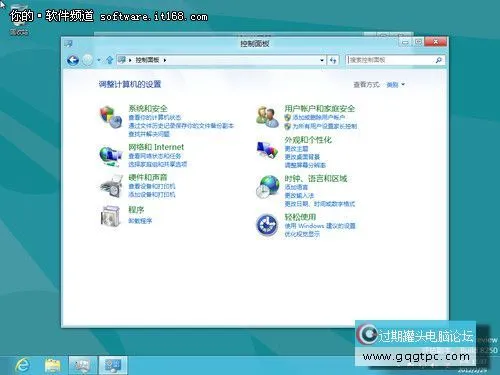Click 添加或删除用户帐户 link
The image size is (500, 375).
tap(318, 117)
